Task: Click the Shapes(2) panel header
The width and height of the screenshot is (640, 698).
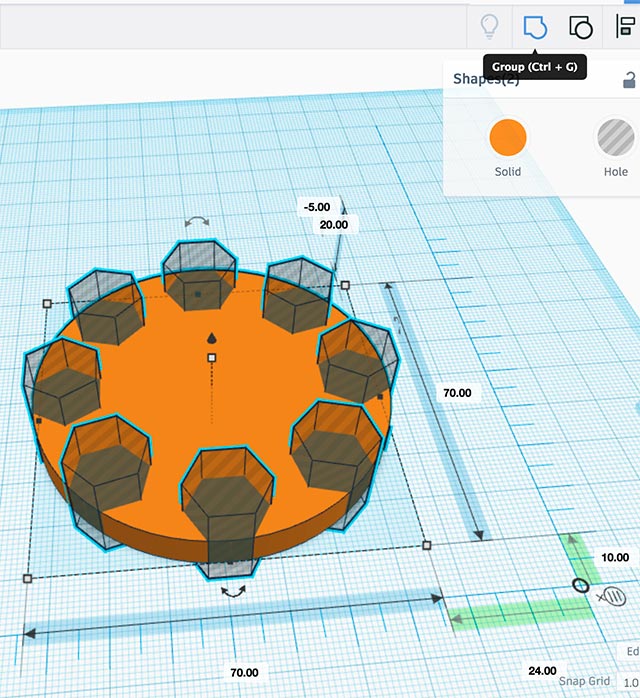Action: point(486,80)
